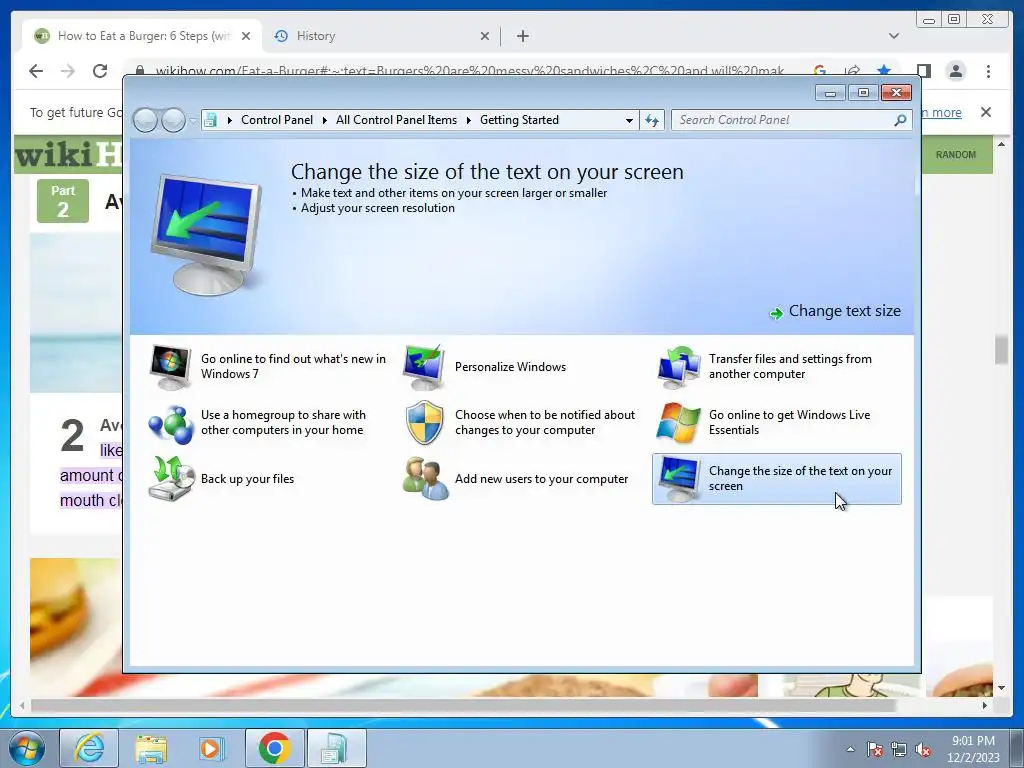
Task: Click the Personalize Windows monitor icon
Action: tap(424, 367)
